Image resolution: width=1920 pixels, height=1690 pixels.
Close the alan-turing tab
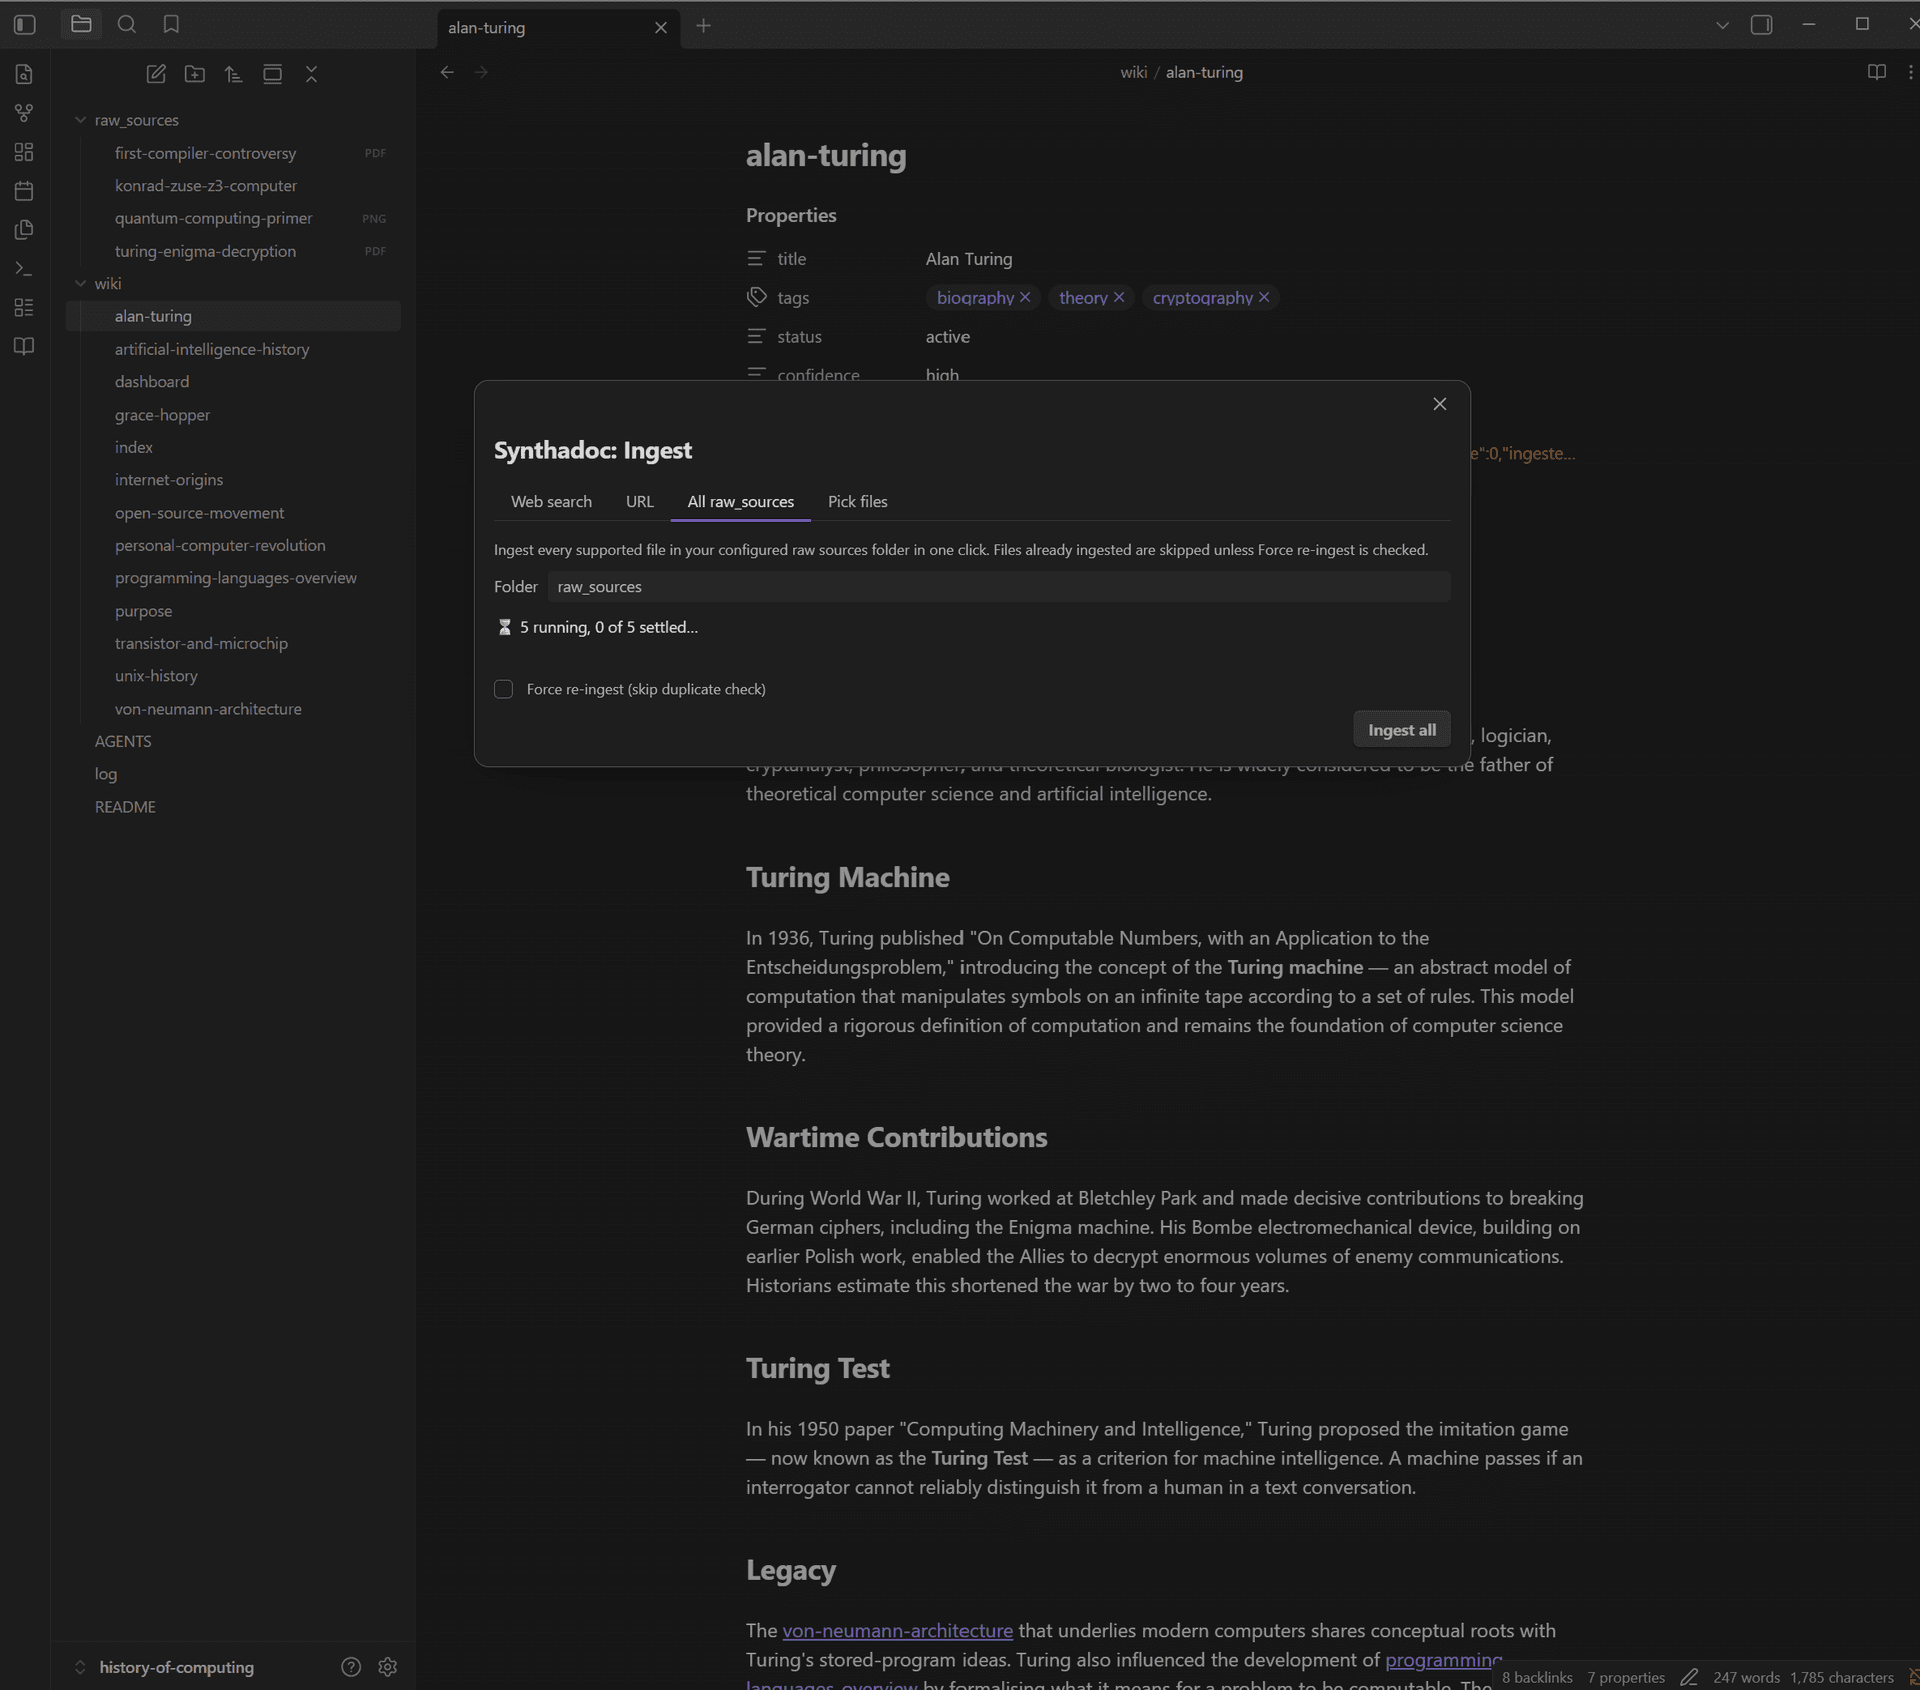tap(661, 27)
